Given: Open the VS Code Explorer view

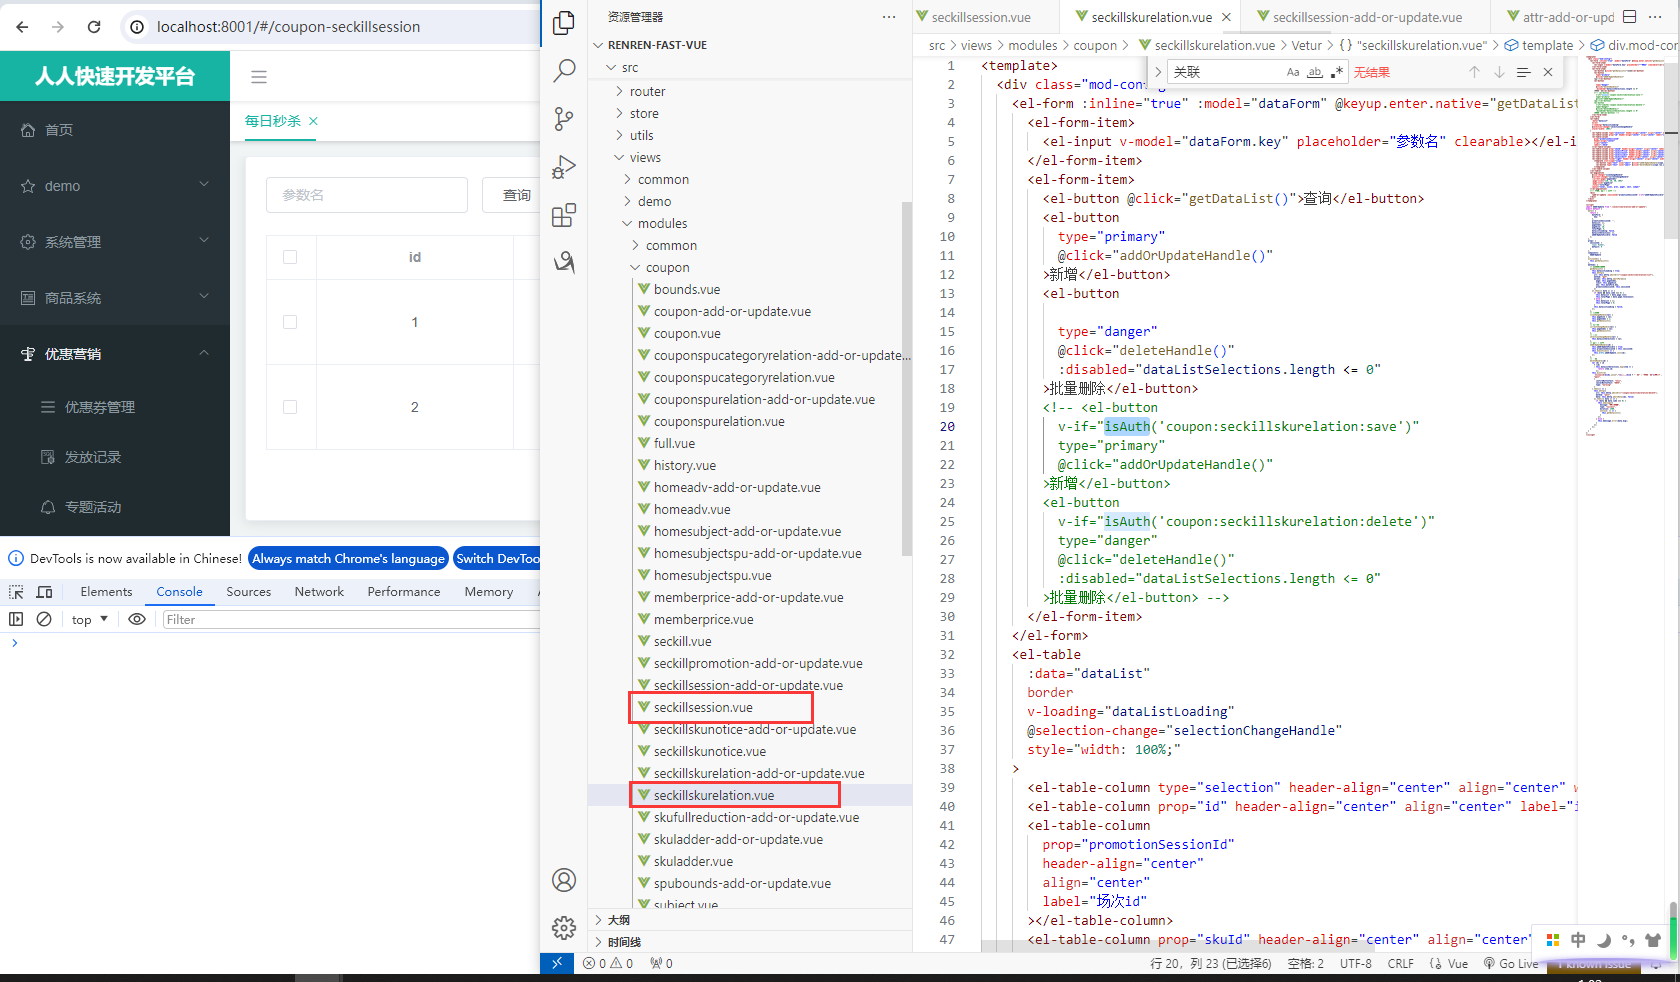Looking at the screenshot, I should click(564, 22).
